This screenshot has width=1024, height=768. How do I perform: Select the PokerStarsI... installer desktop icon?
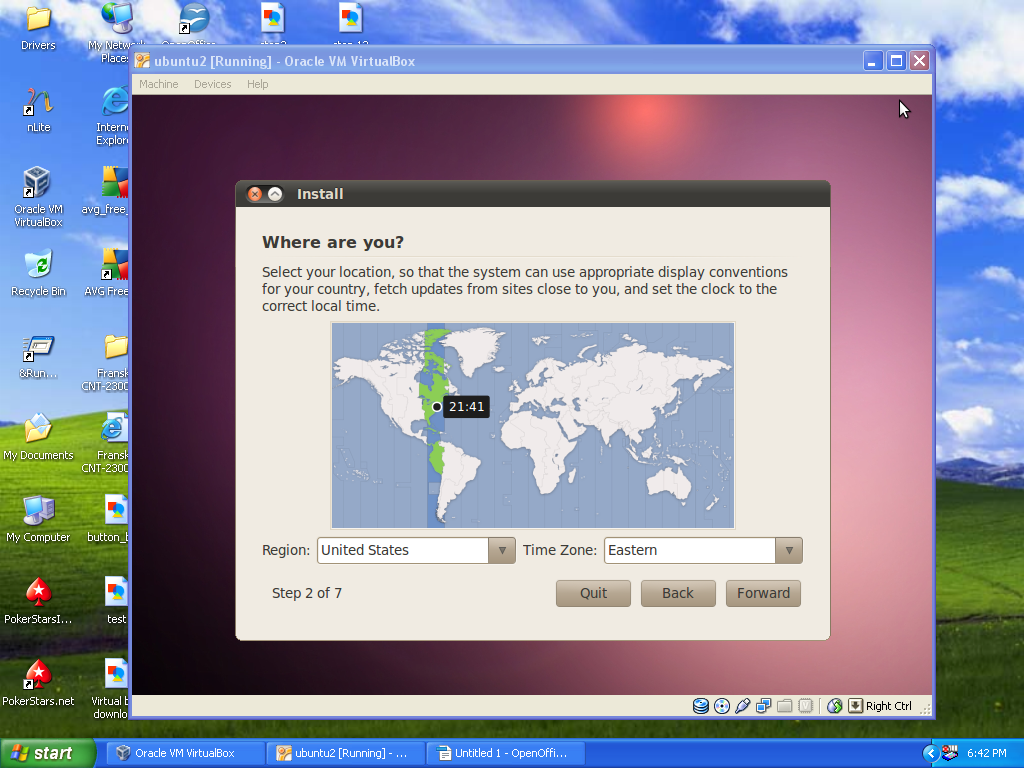pos(38,601)
